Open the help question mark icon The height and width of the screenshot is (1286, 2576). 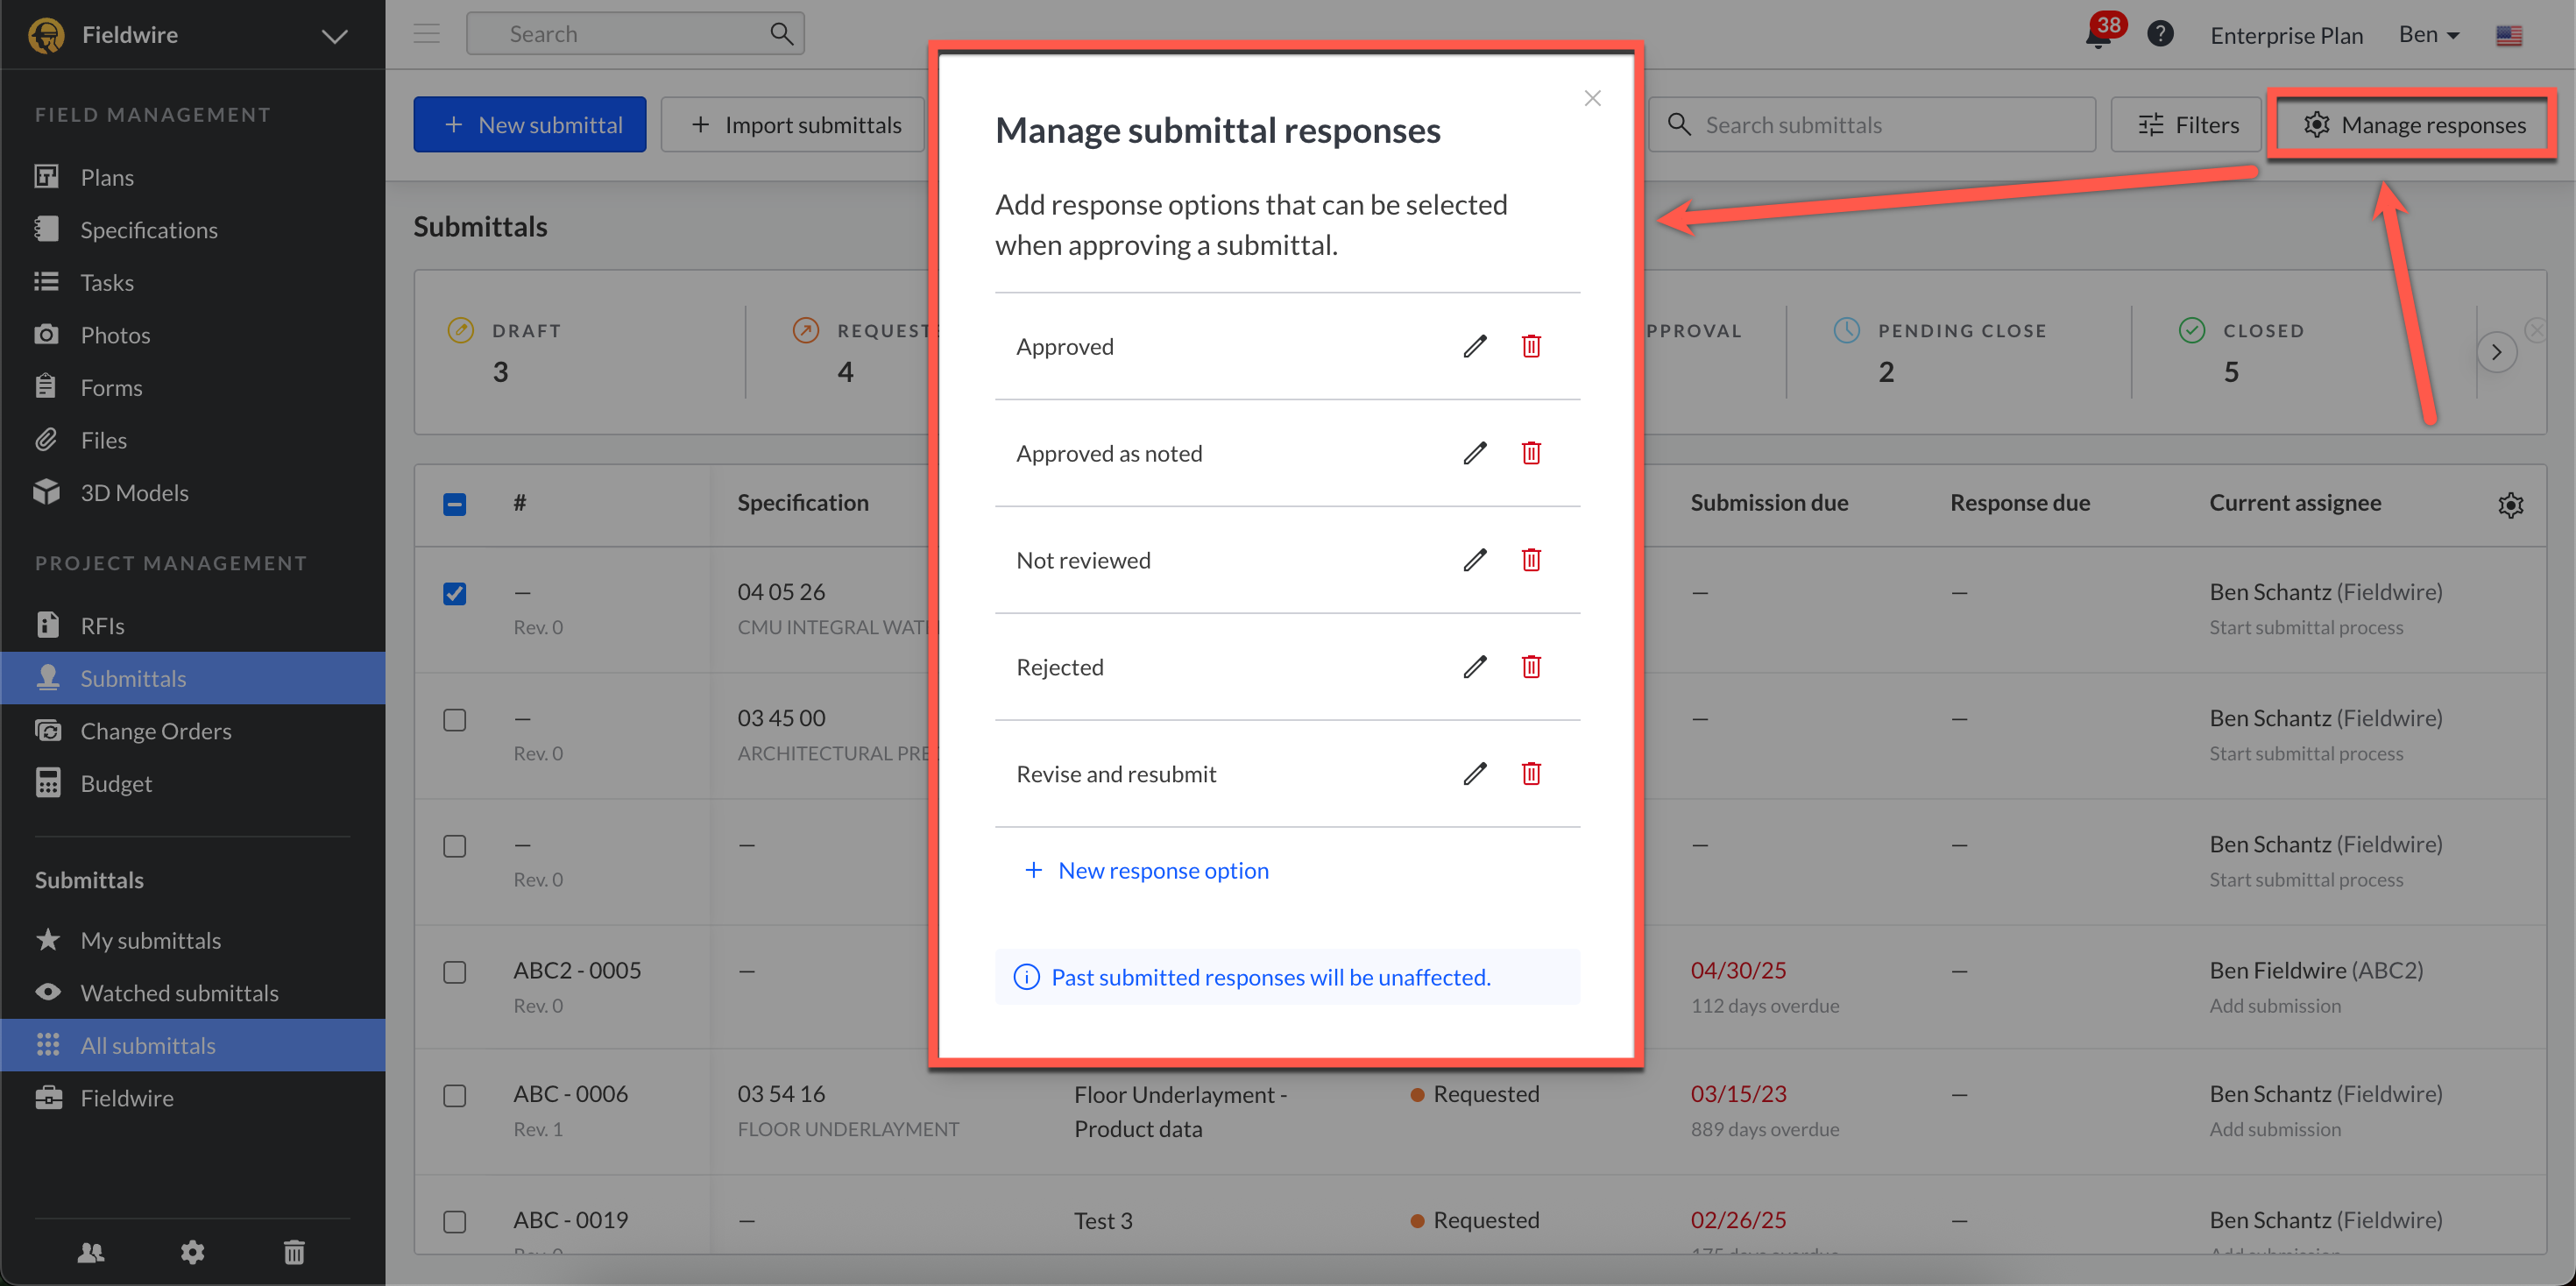pos(2159,34)
